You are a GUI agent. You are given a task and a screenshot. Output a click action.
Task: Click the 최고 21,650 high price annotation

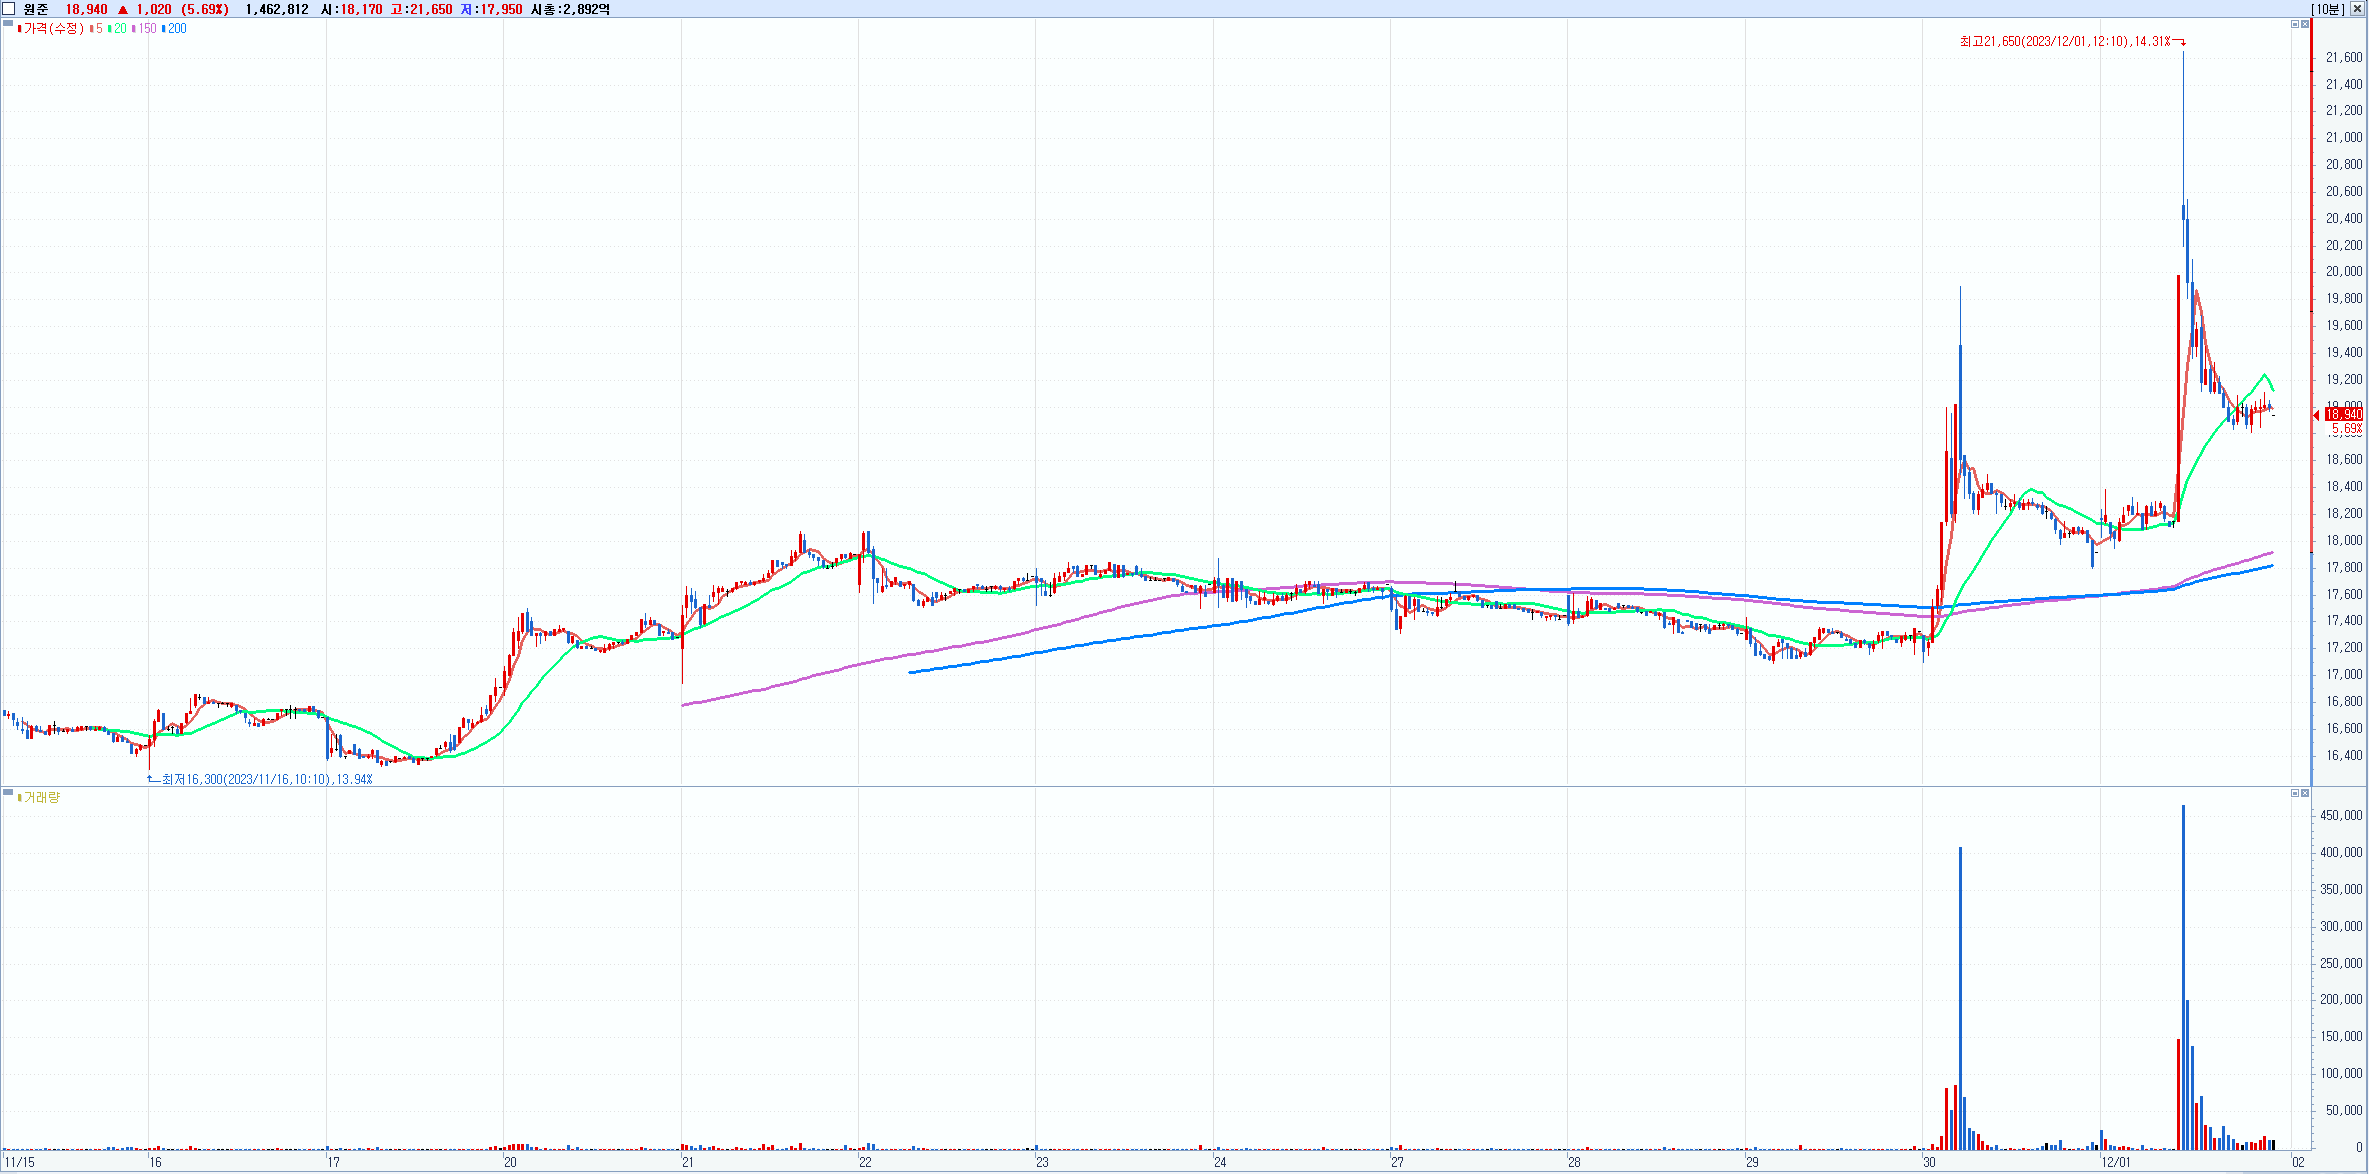(2066, 41)
